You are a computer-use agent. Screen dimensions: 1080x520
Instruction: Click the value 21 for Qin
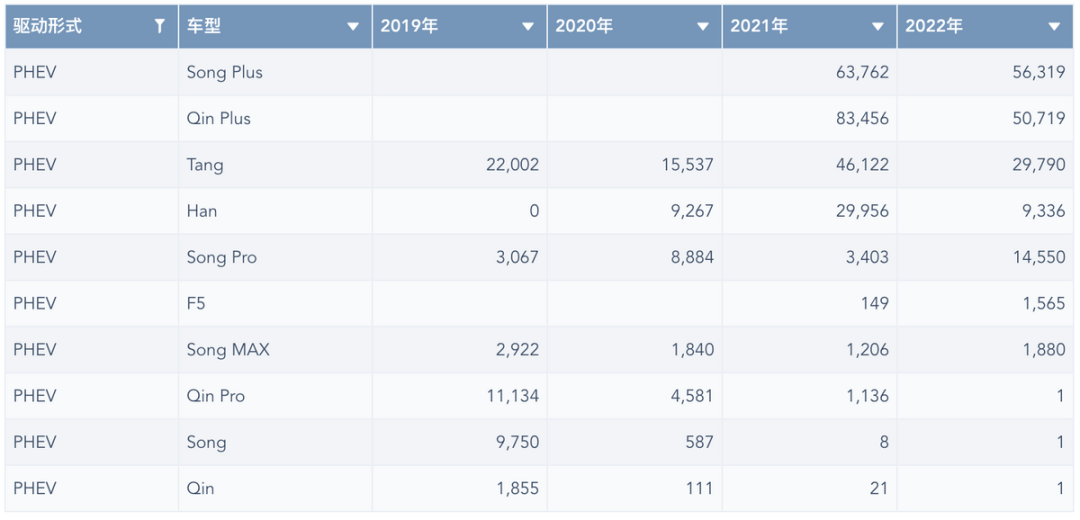pyautogui.click(x=878, y=488)
